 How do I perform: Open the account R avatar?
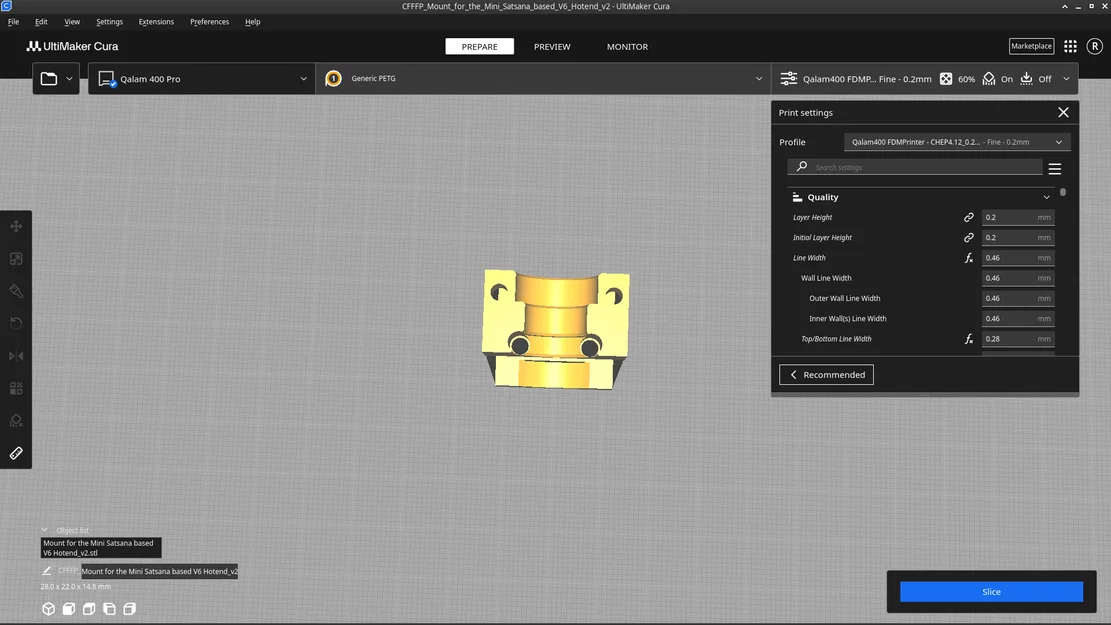click(x=1095, y=46)
